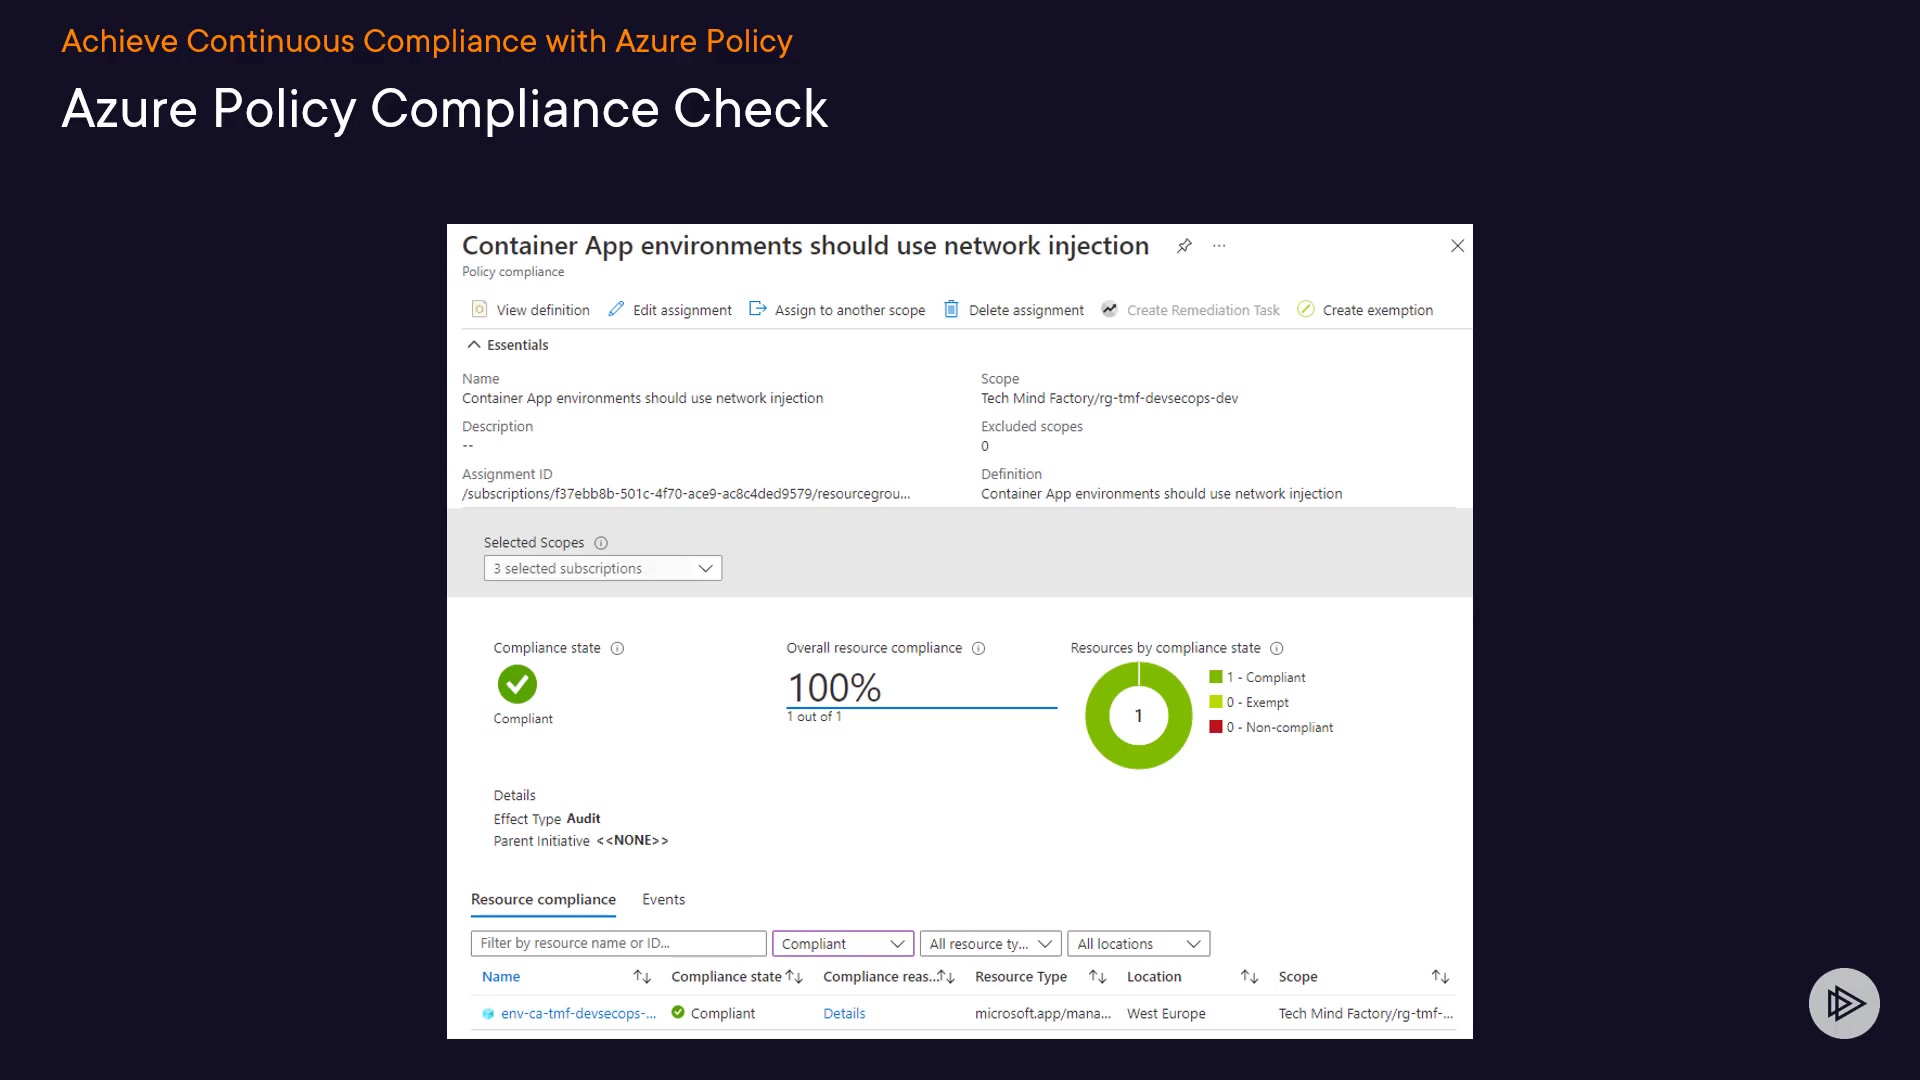Click the green Compliant legend swatch

(x=1216, y=677)
